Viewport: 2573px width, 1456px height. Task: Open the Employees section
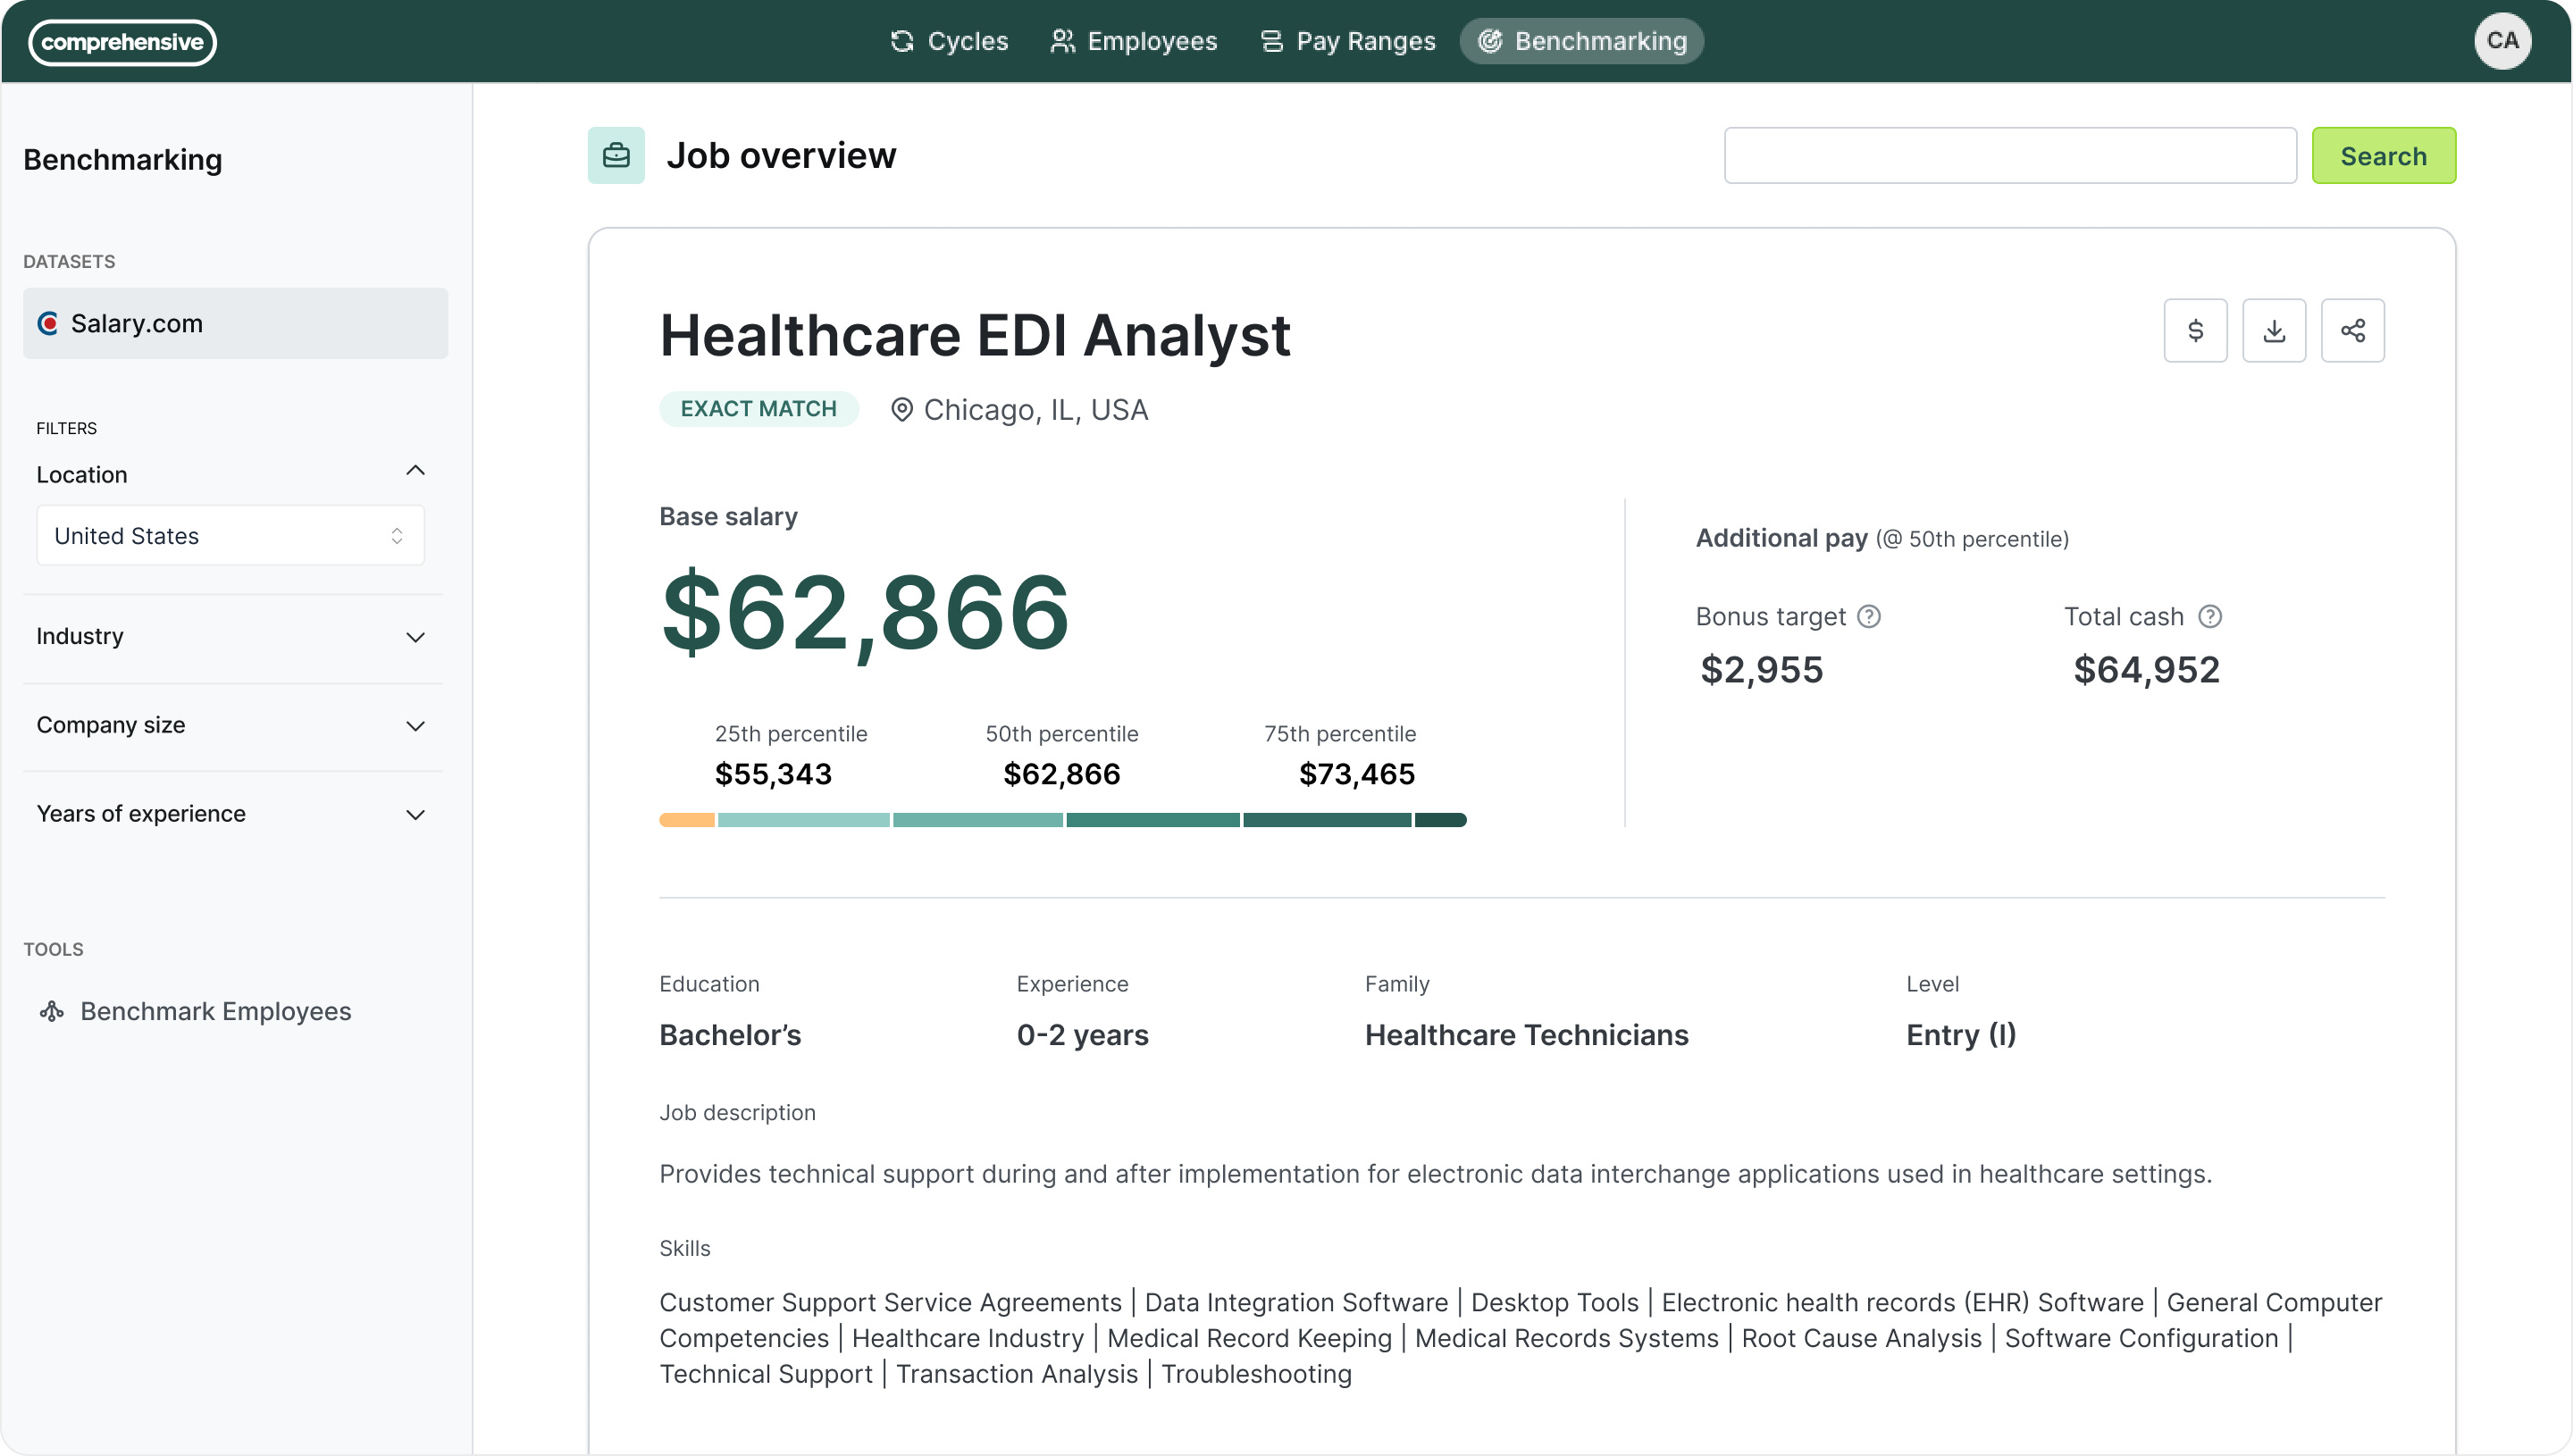[1132, 41]
